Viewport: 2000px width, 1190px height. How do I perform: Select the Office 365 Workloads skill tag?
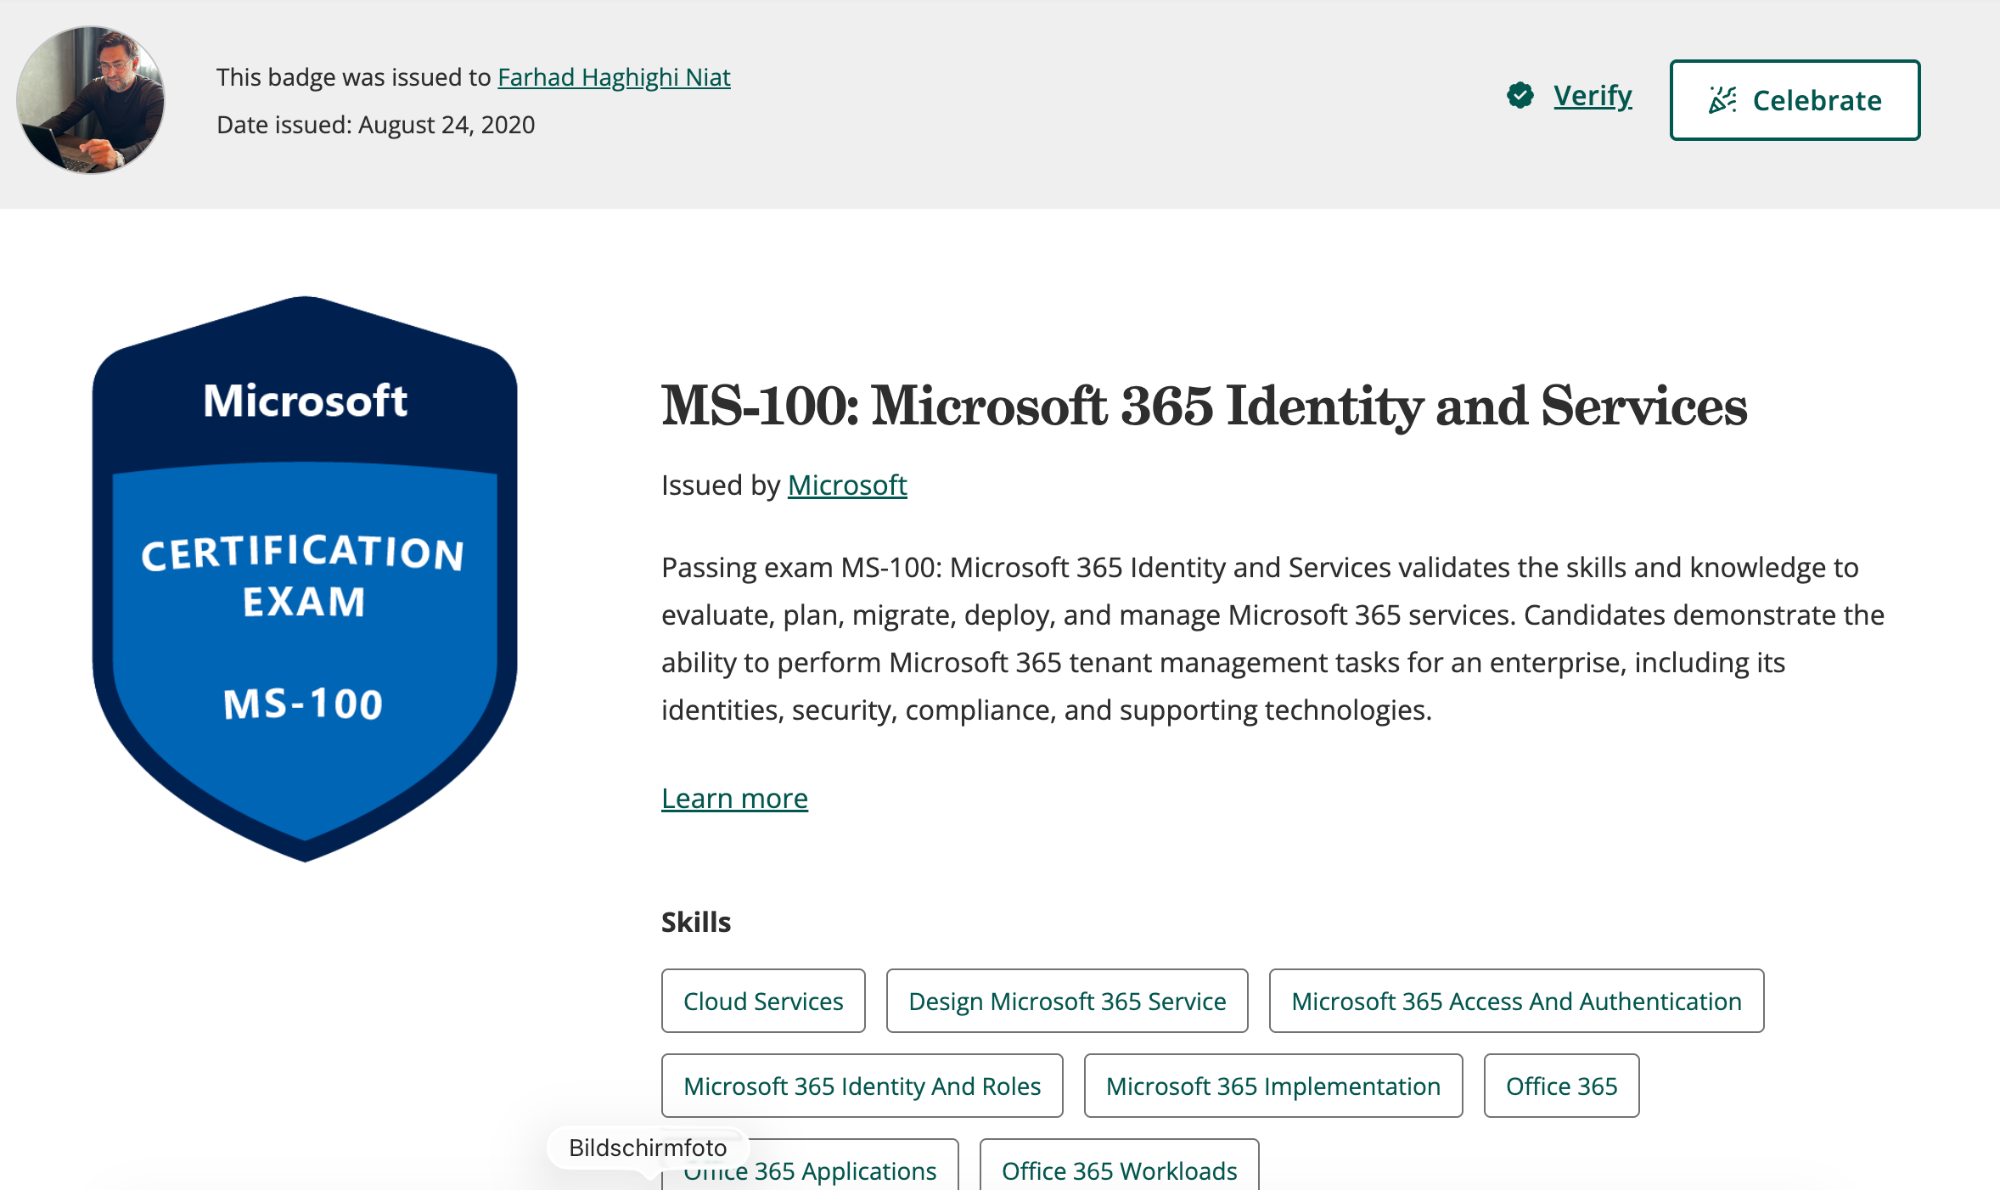coord(1119,1171)
